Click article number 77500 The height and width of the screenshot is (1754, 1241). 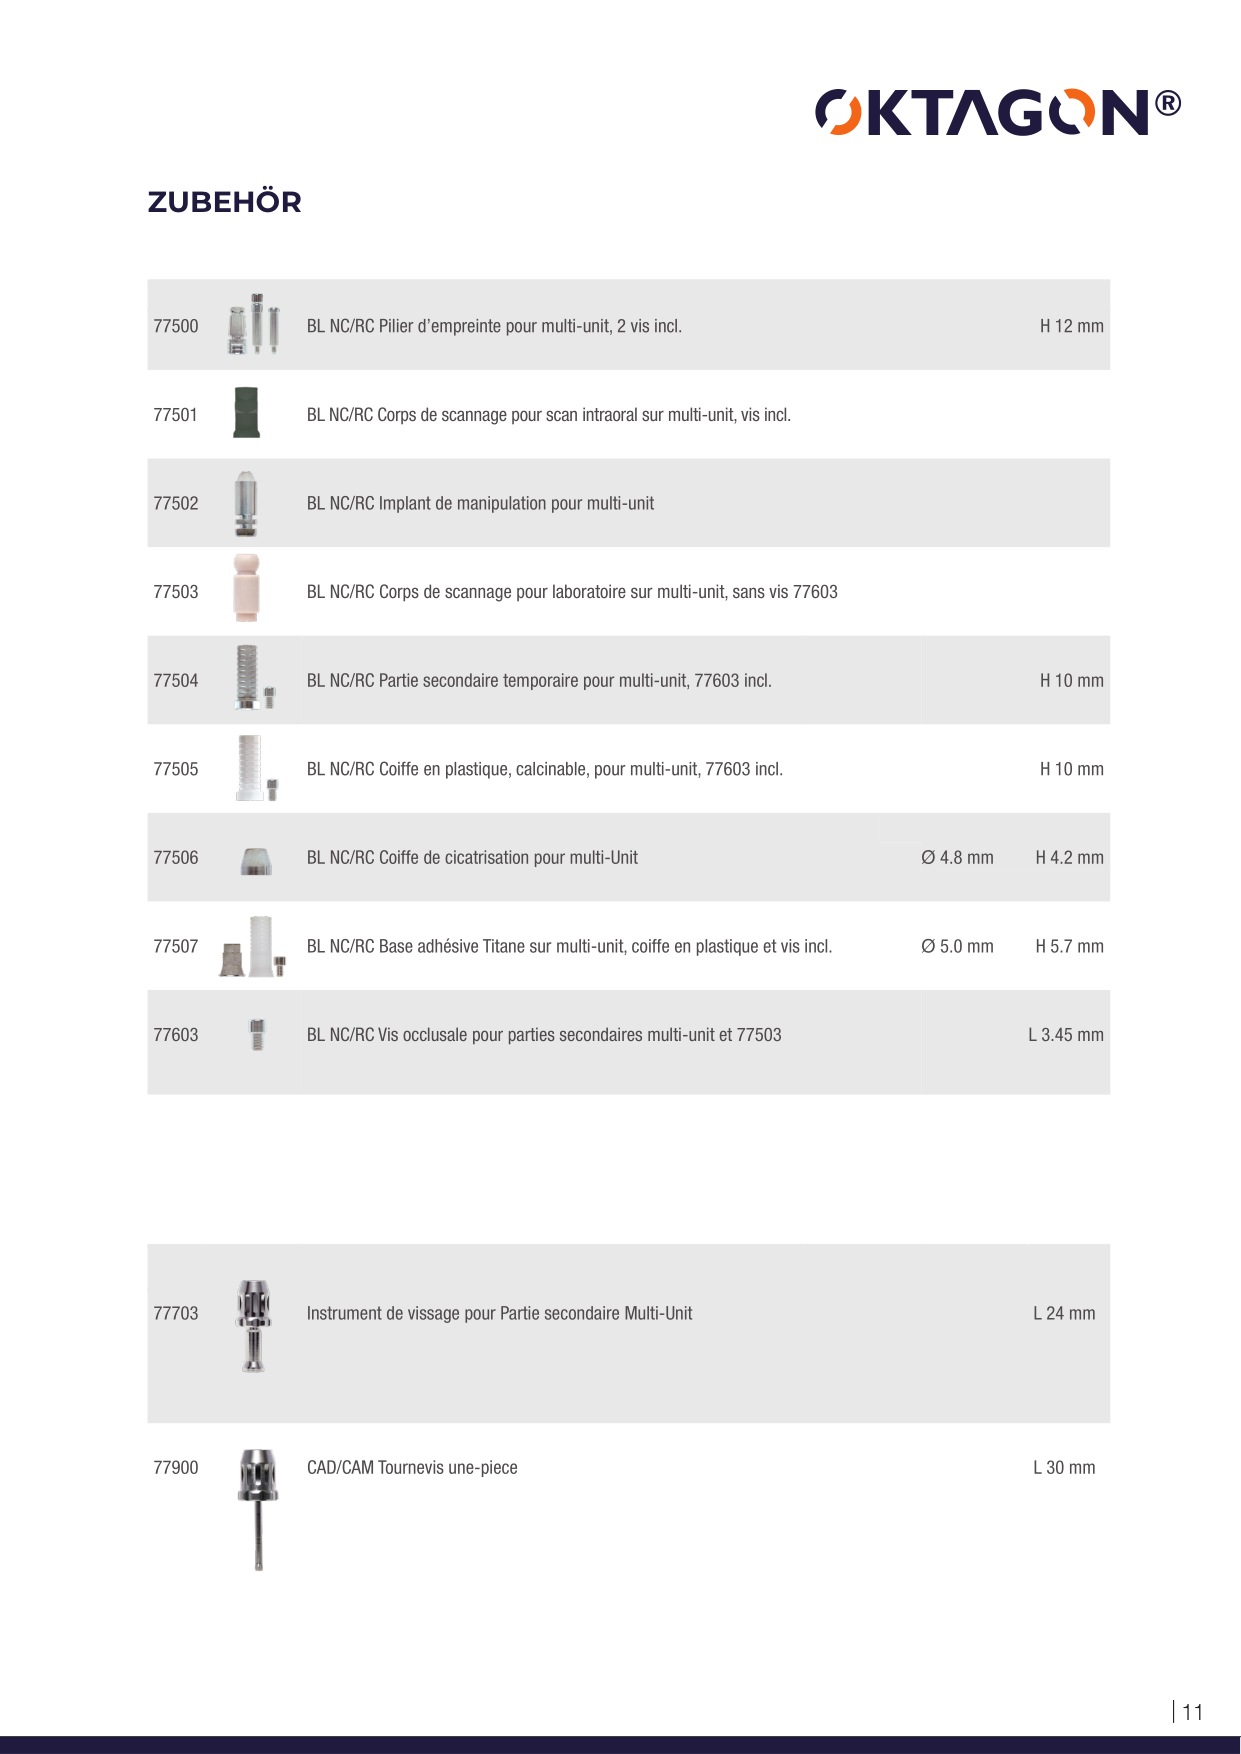coord(176,326)
